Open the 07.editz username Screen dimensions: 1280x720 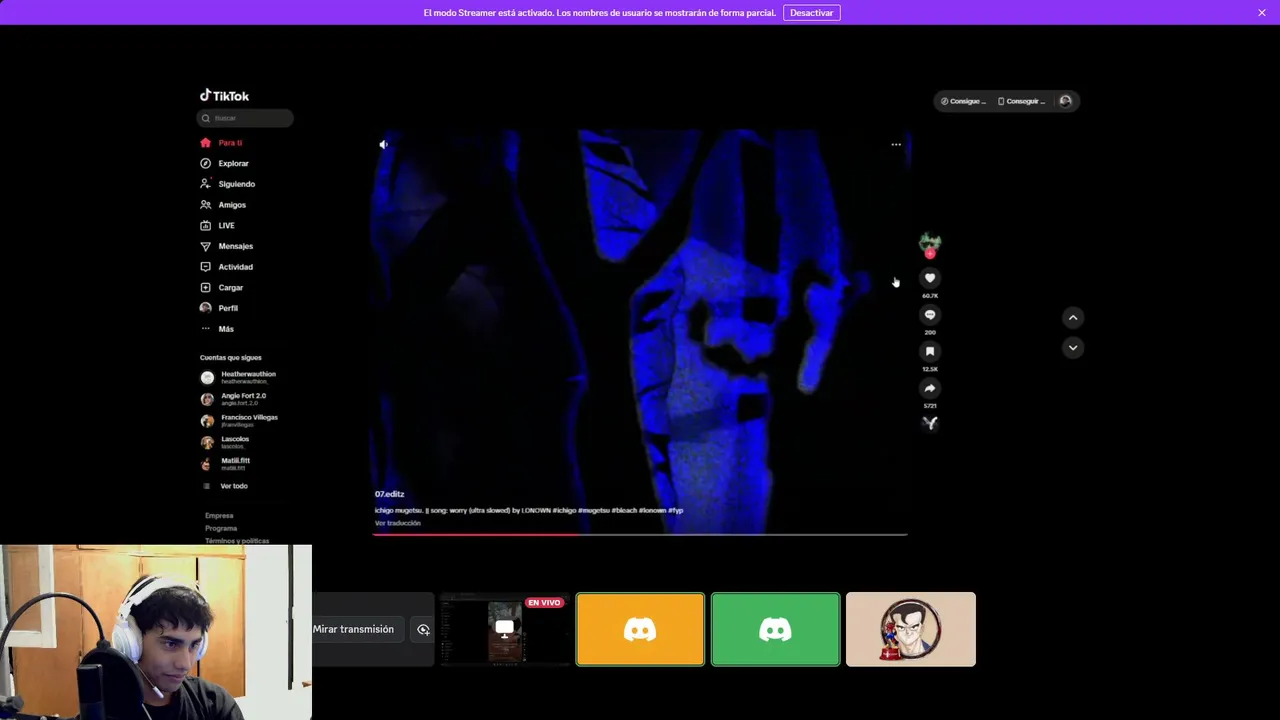[389, 494]
